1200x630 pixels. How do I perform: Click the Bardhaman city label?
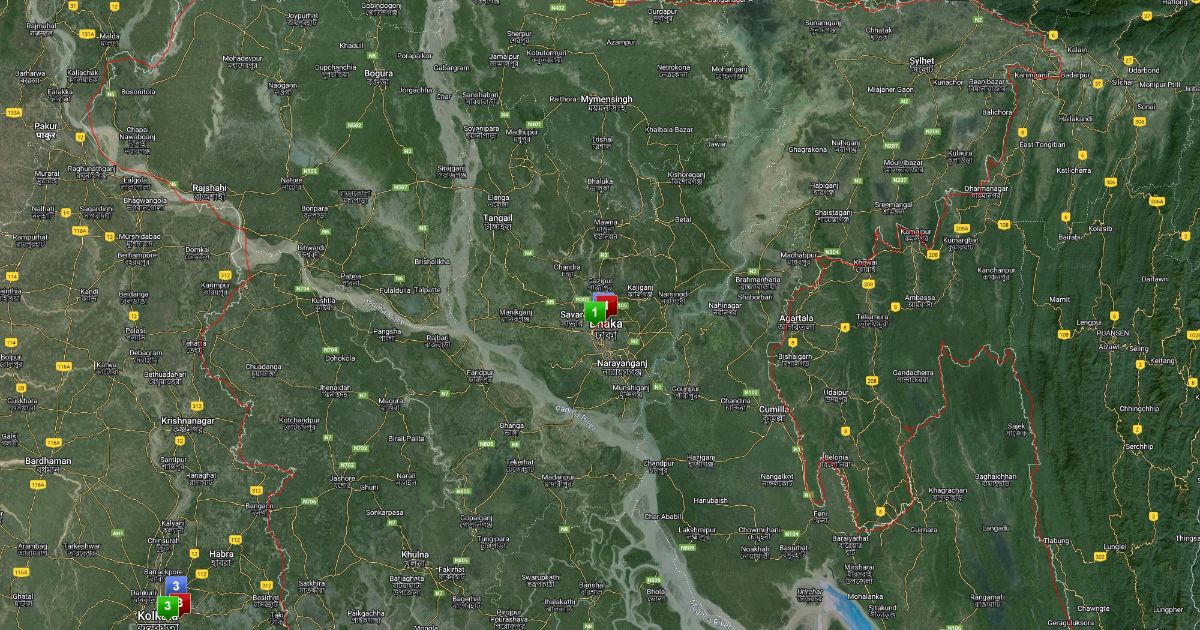(48, 461)
